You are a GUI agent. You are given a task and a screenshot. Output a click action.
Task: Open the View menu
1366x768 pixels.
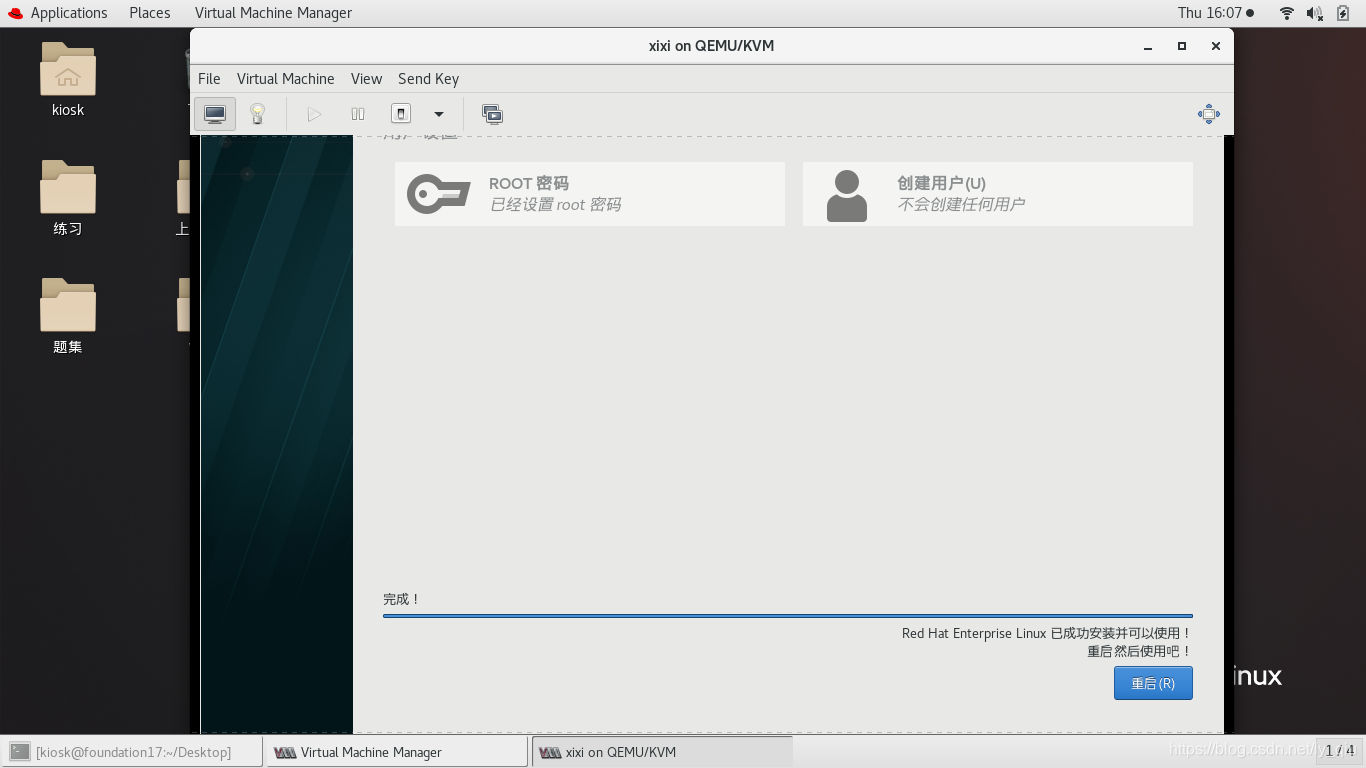[x=366, y=79]
